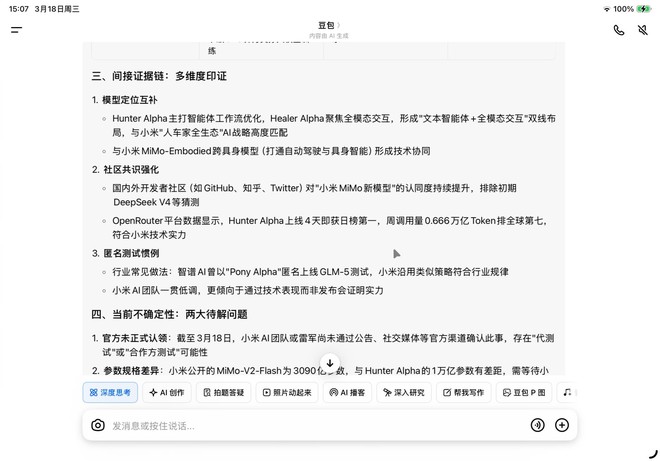Screen dimensions: 660x461
Task: Open the sidebar menu icon
Action: (x=16, y=29)
